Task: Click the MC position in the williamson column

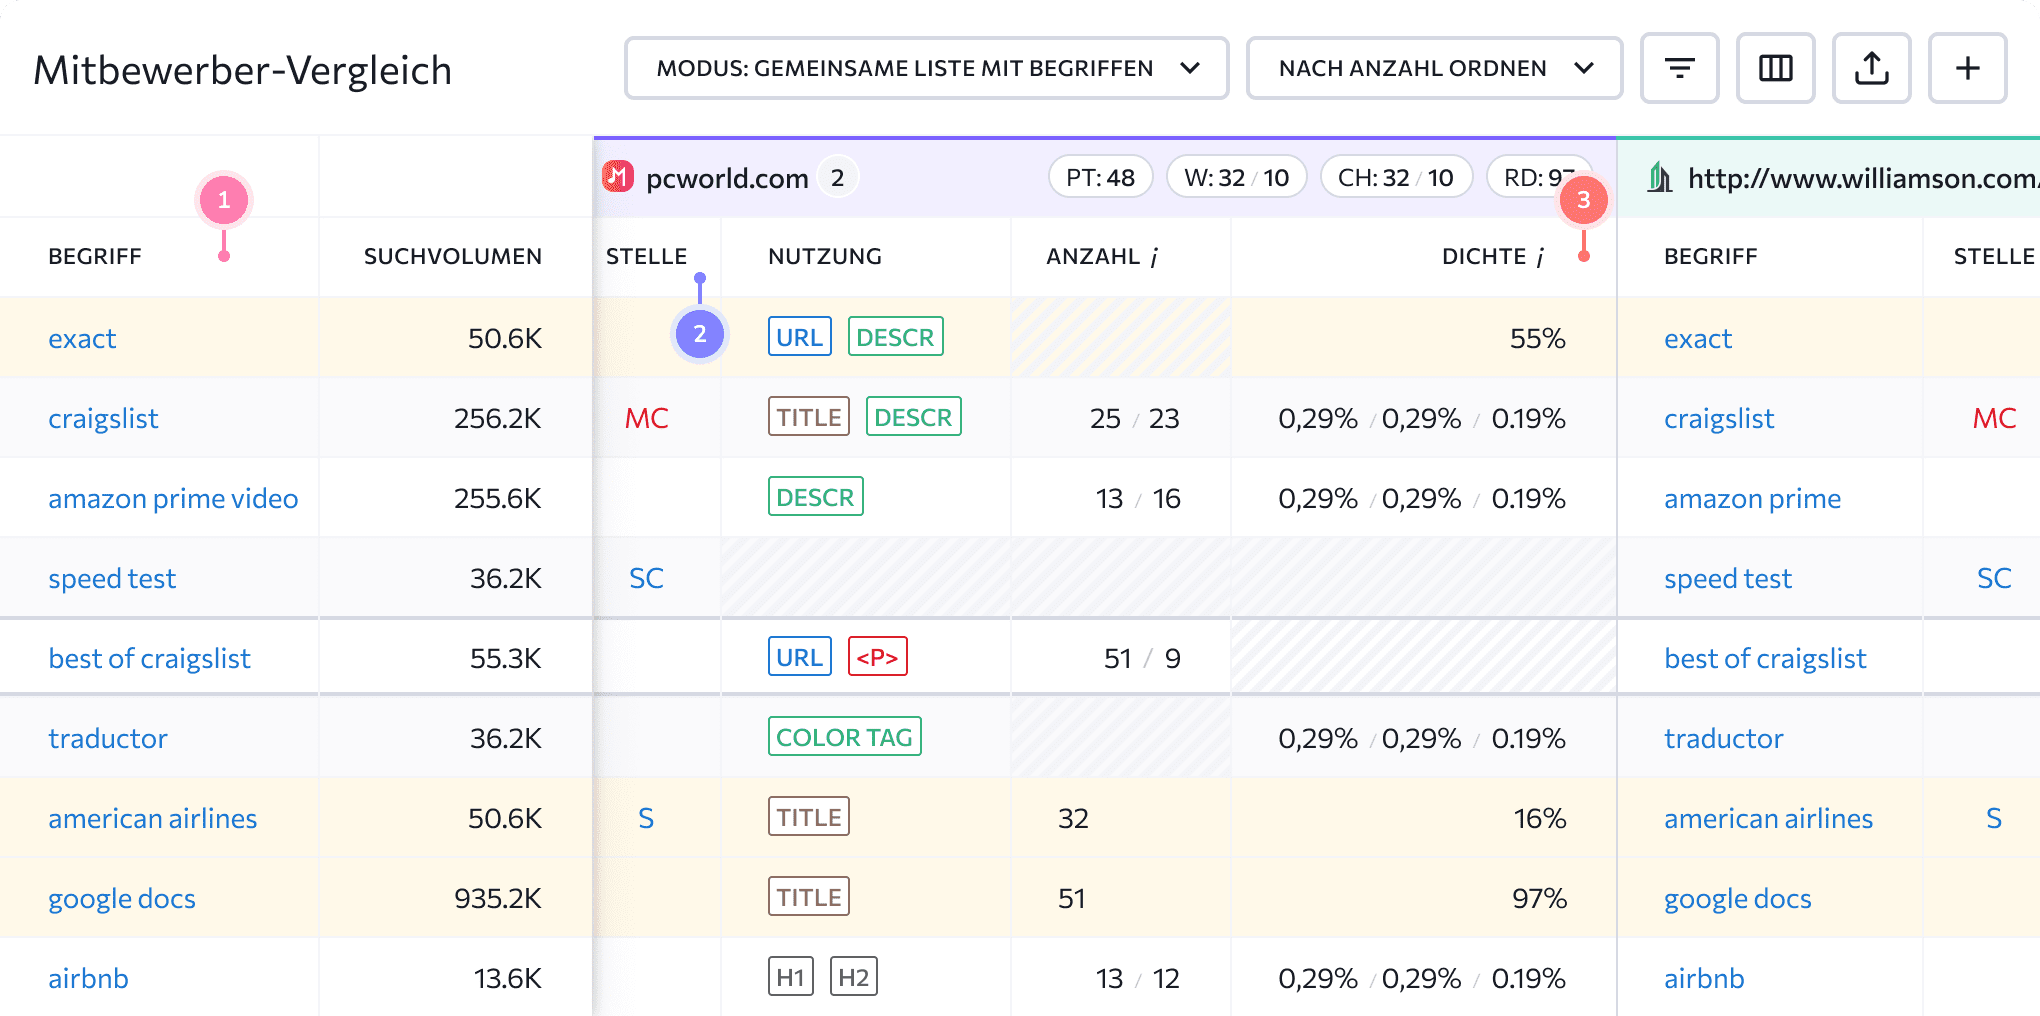Action: click(x=1994, y=419)
